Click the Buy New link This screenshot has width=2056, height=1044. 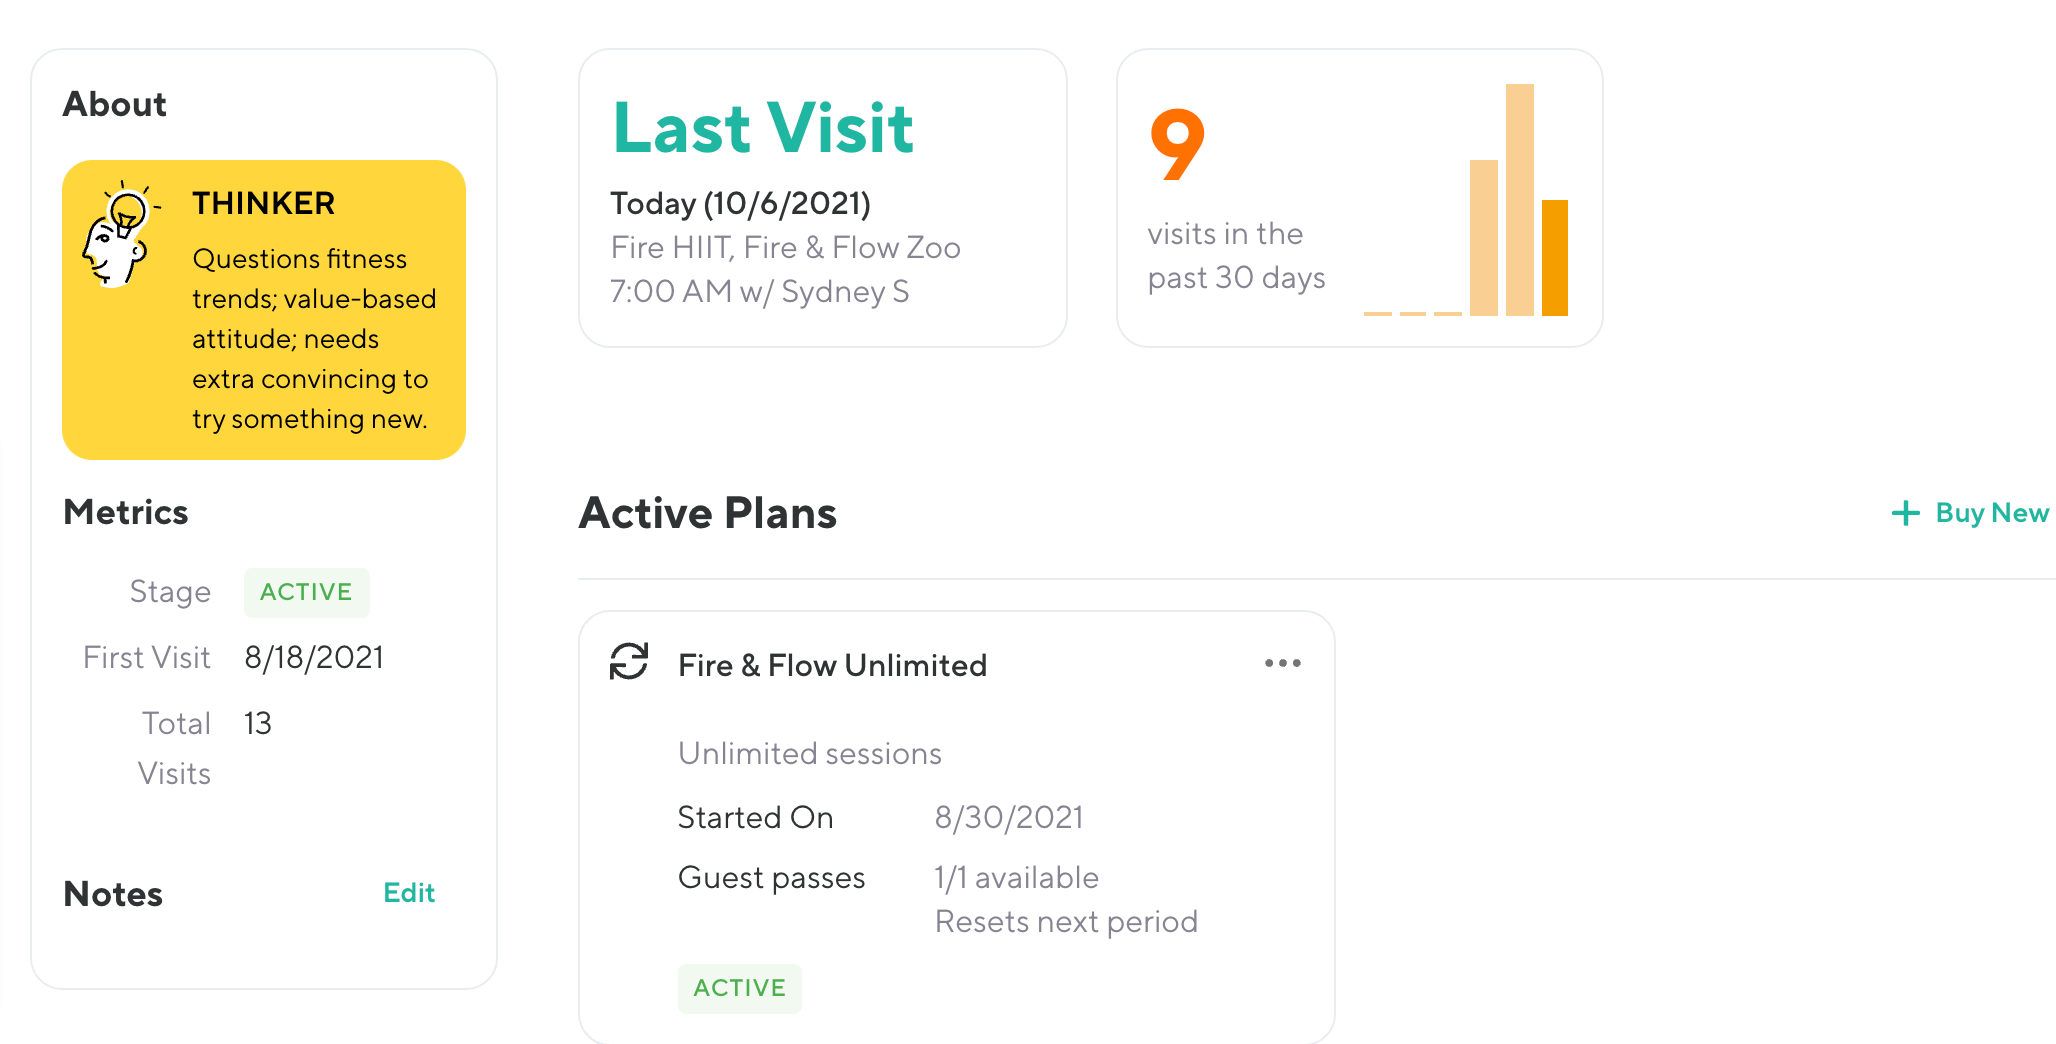click(1991, 513)
